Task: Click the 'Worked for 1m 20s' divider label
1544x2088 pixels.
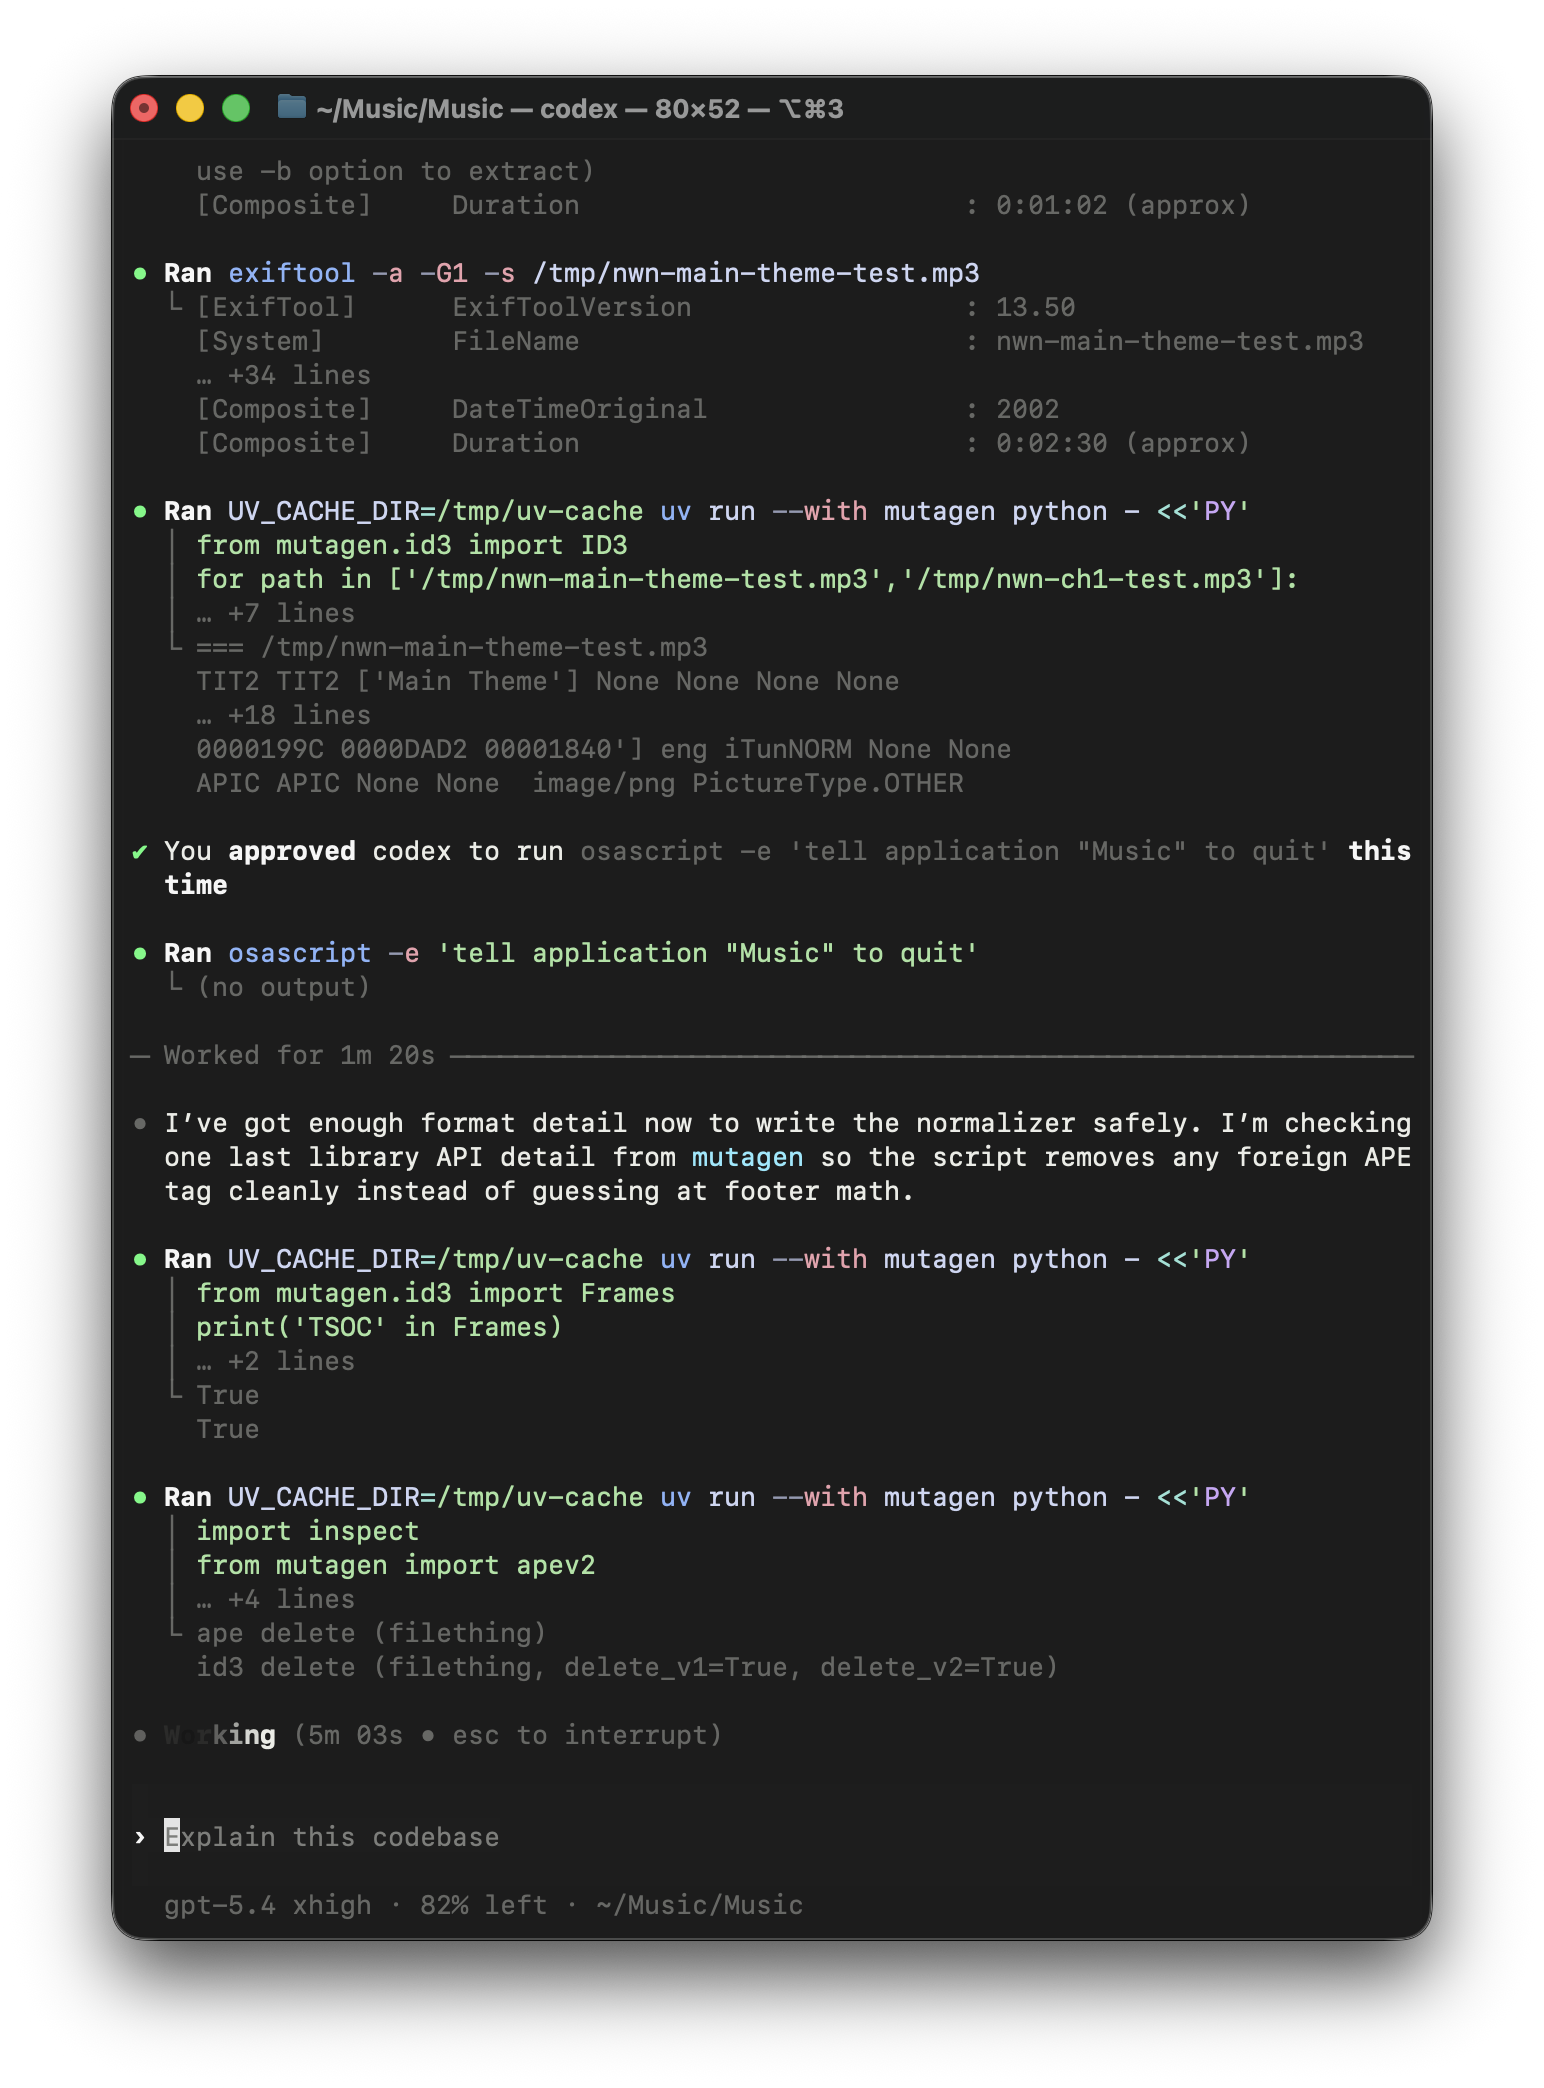Action: tap(300, 1056)
